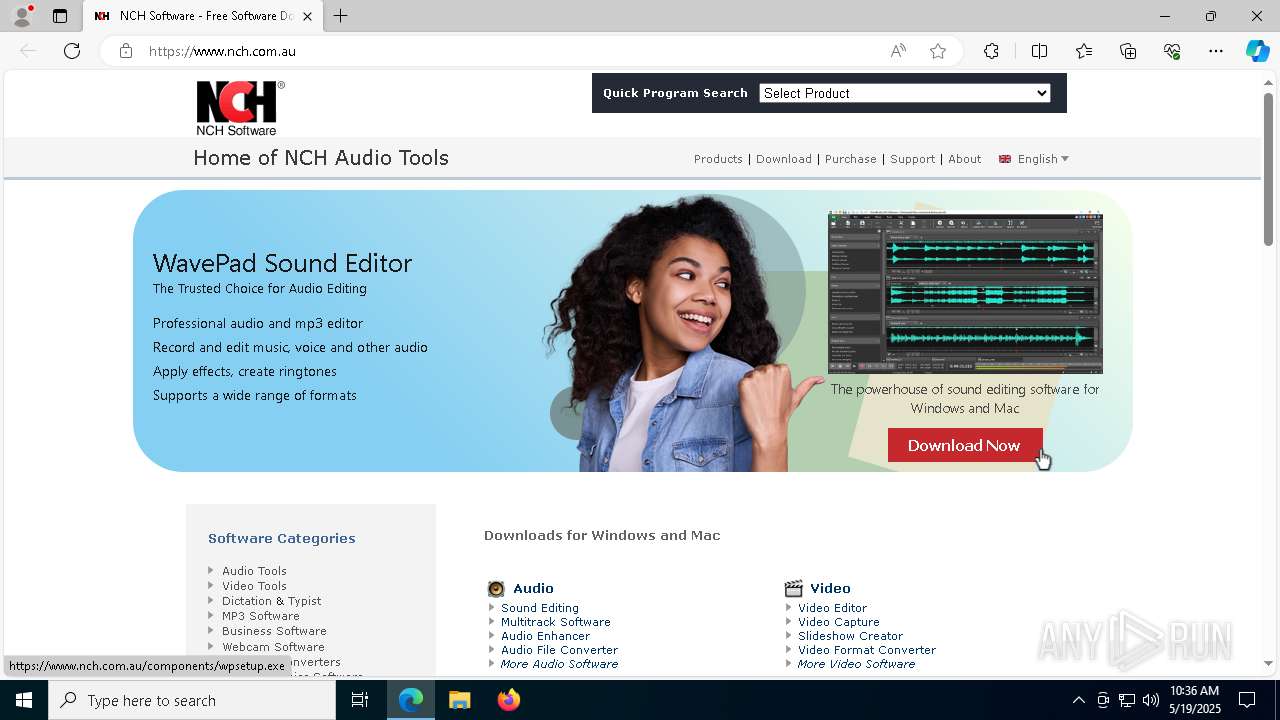View site information lock icon
Image resolution: width=1280 pixels, height=720 pixels.
pyautogui.click(x=126, y=51)
